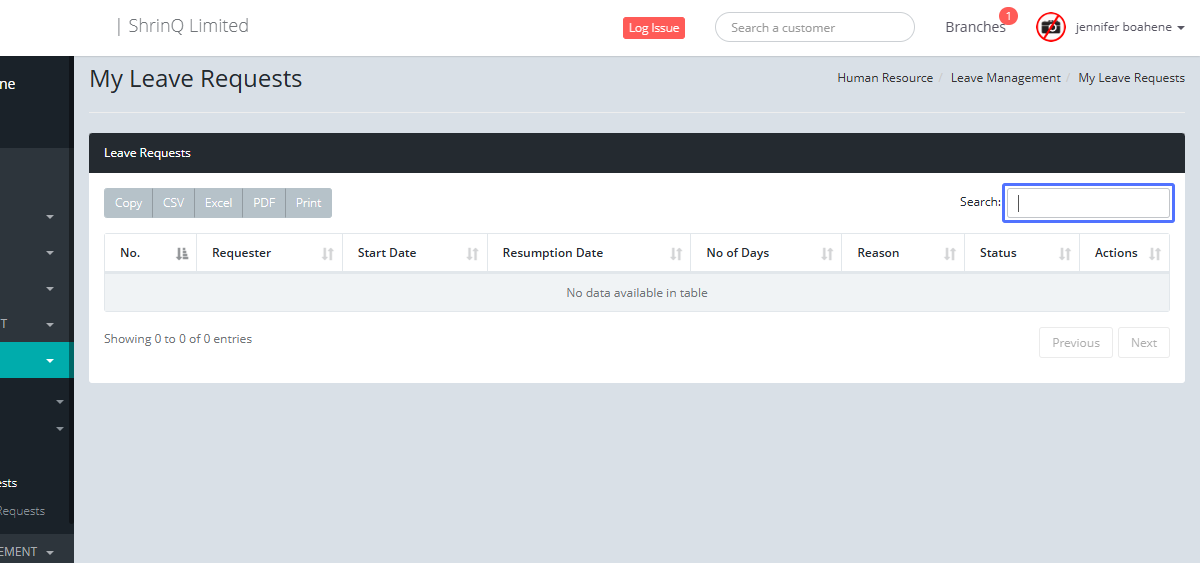Sort by Status column arrows
1200x563 pixels.
(1065, 254)
